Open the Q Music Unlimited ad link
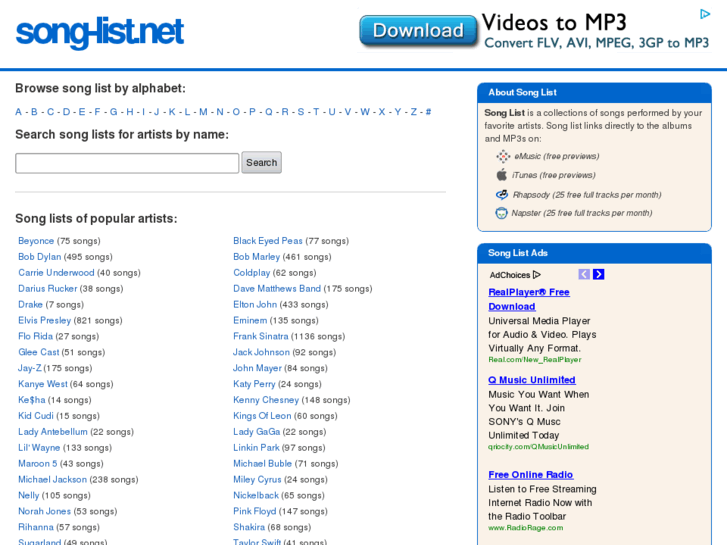727x545 pixels. pos(532,380)
